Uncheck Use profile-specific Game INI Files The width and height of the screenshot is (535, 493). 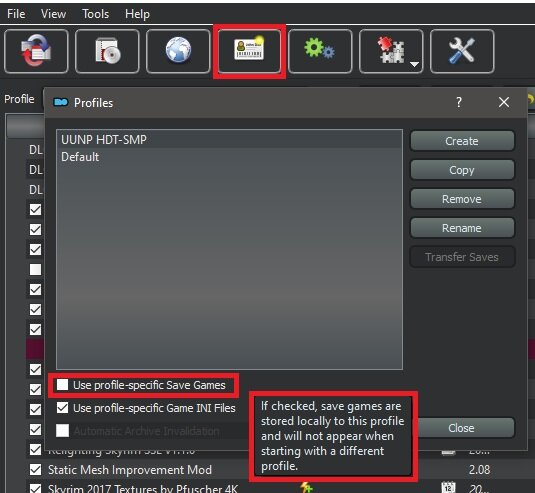click(x=62, y=407)
